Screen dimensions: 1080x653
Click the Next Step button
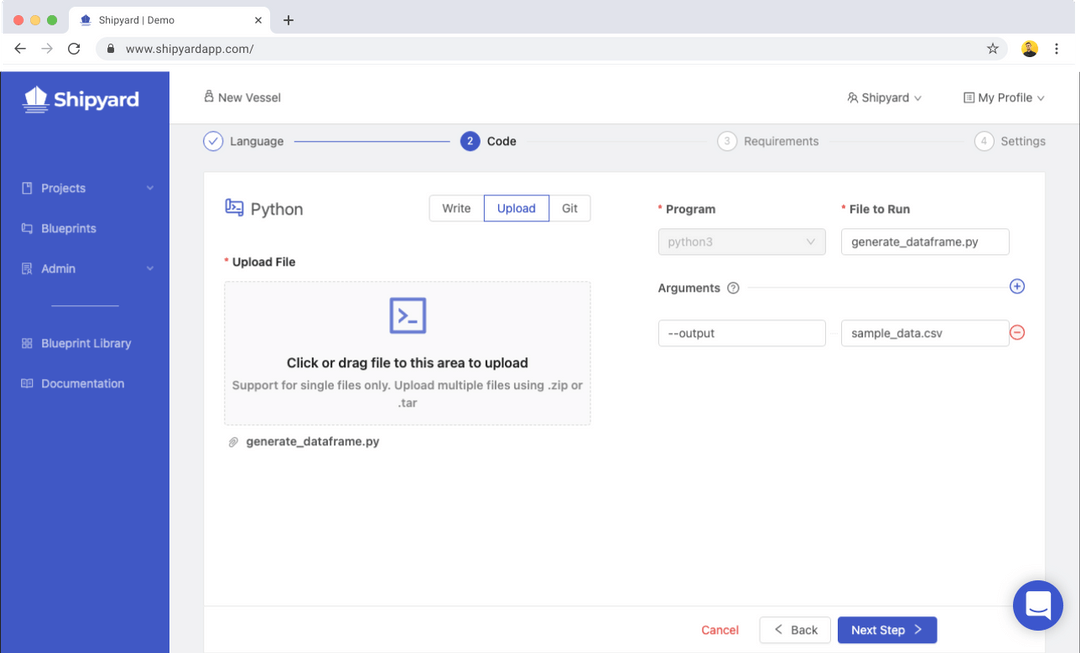pyautogui.click(x=886, y=630)
